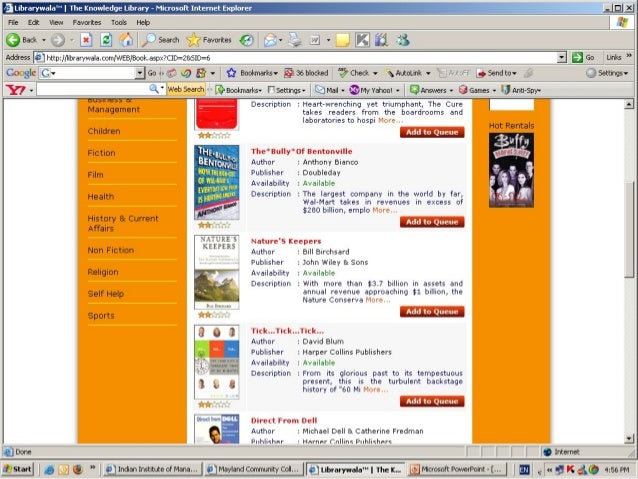Open the Mail envelope toolbar icon

270,40
